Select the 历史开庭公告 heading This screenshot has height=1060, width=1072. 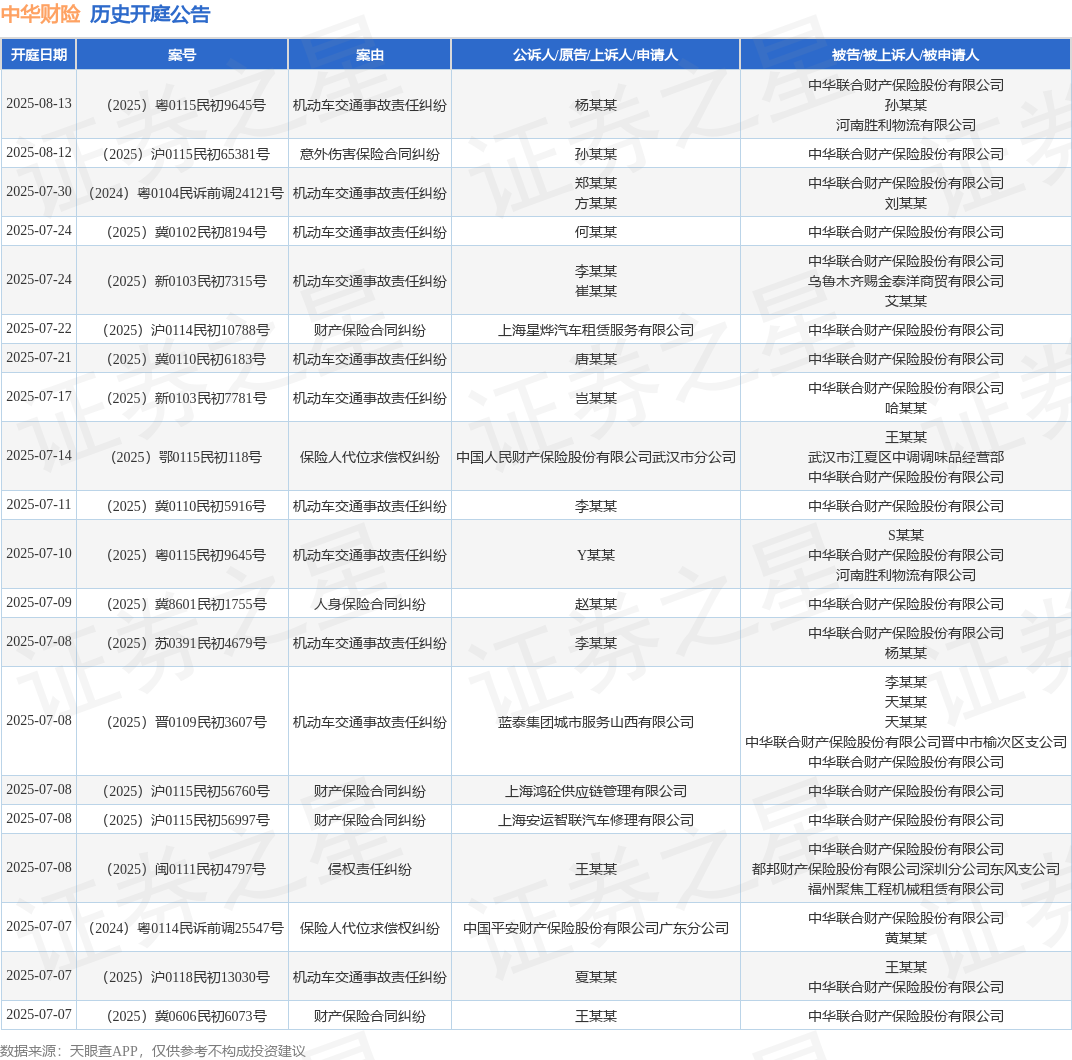pyautogui.click(x=150, y=14)
